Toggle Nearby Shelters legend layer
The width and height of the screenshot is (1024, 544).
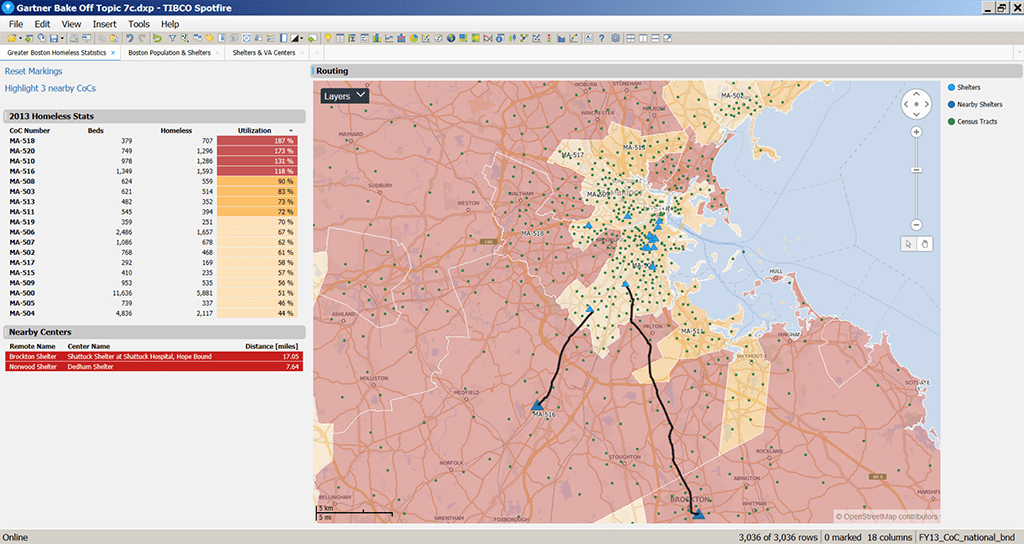click(x=974, y=104)
